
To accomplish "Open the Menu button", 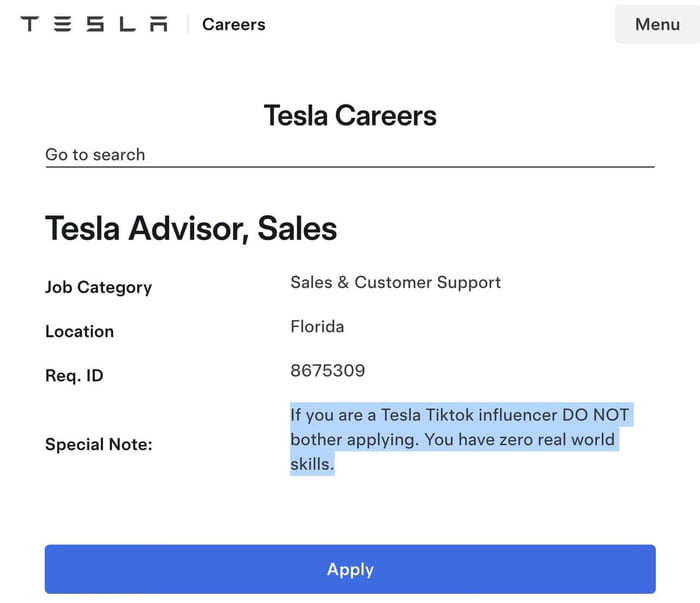I will (657, 24).
